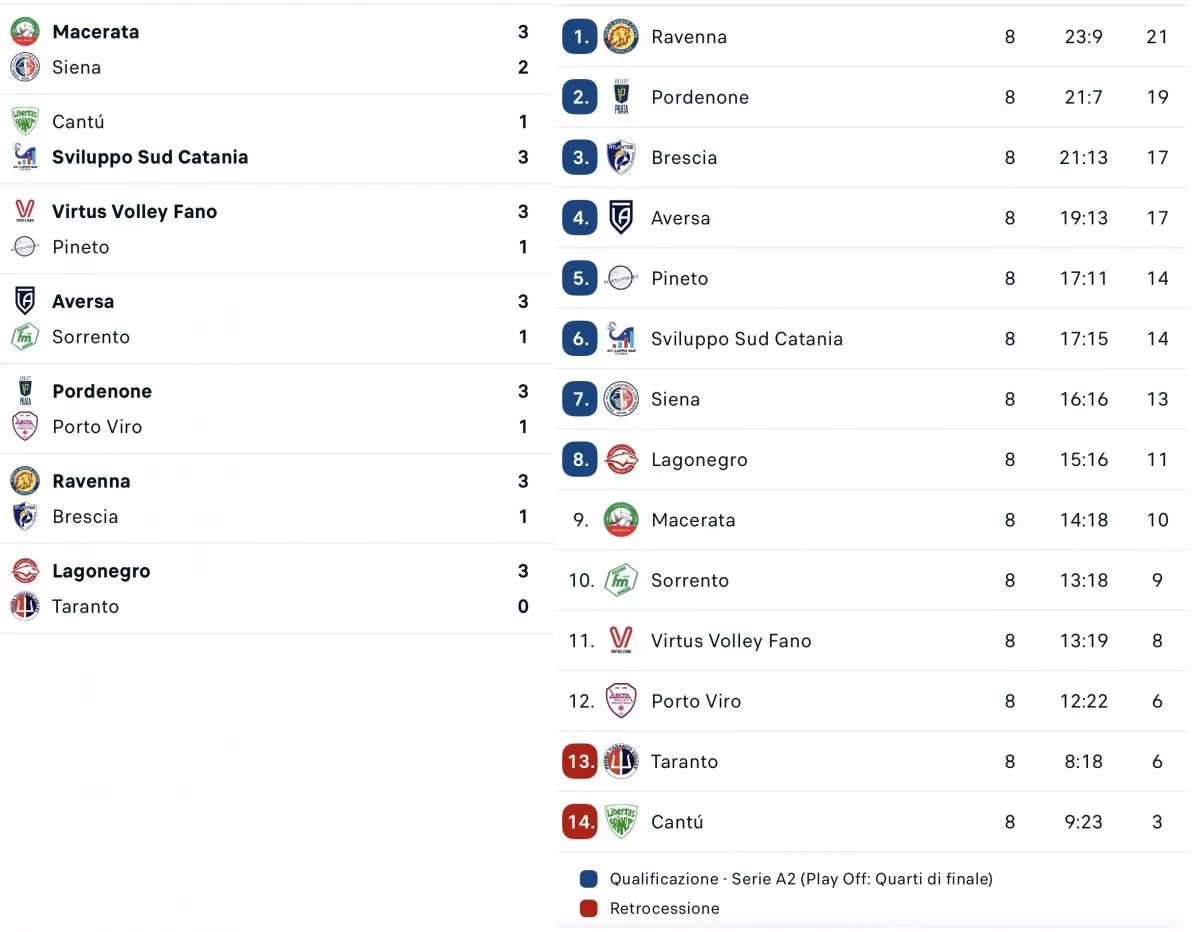Click Porto Viro logo in standings table
The height and width of the screenshot is (932, 1200).
pyautogui.click(x=621, y=701)
